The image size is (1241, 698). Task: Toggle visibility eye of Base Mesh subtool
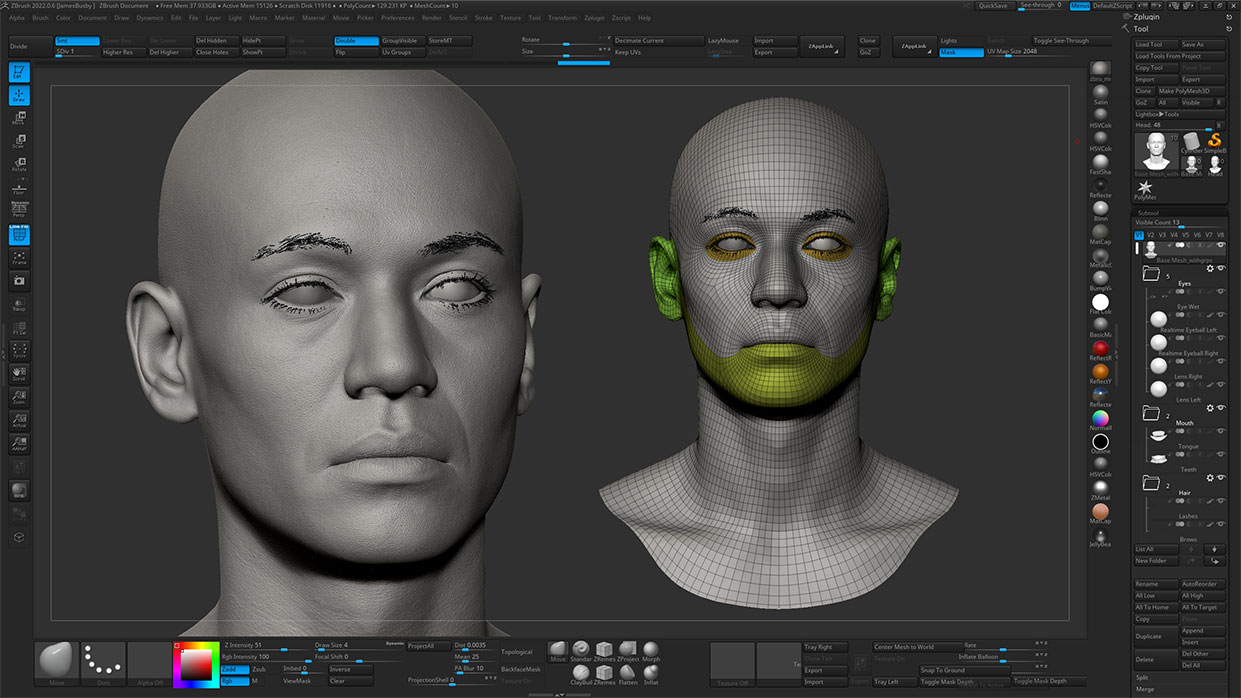(1220, 245)
